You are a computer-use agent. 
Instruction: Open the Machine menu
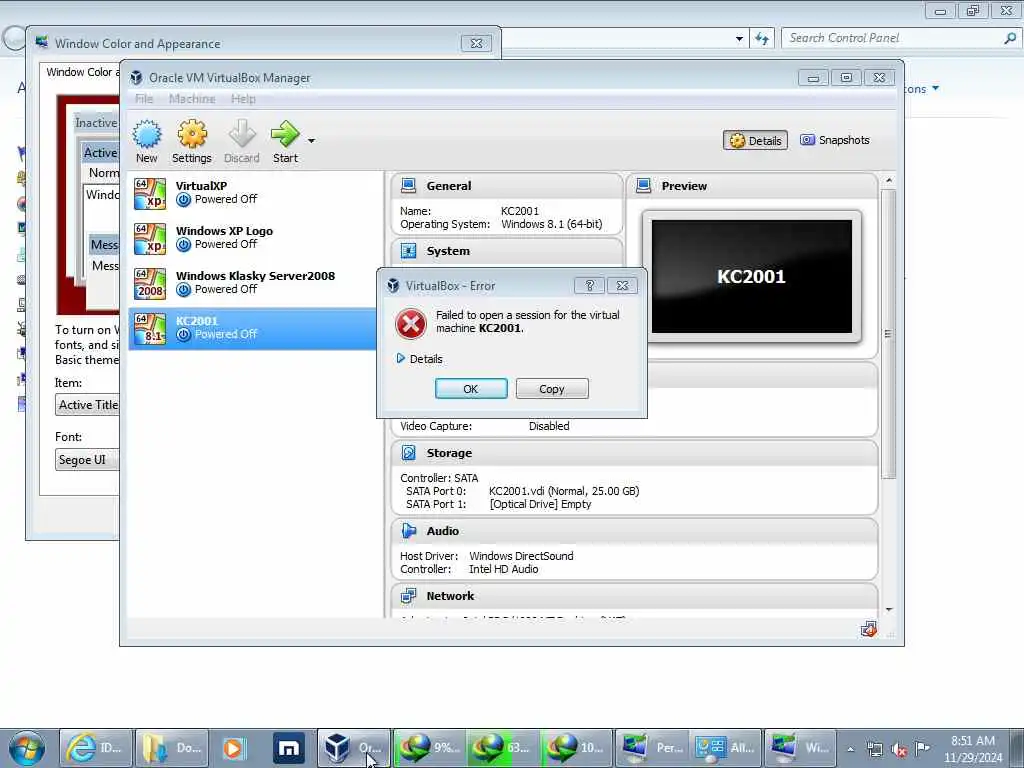[x=192, y=99]
